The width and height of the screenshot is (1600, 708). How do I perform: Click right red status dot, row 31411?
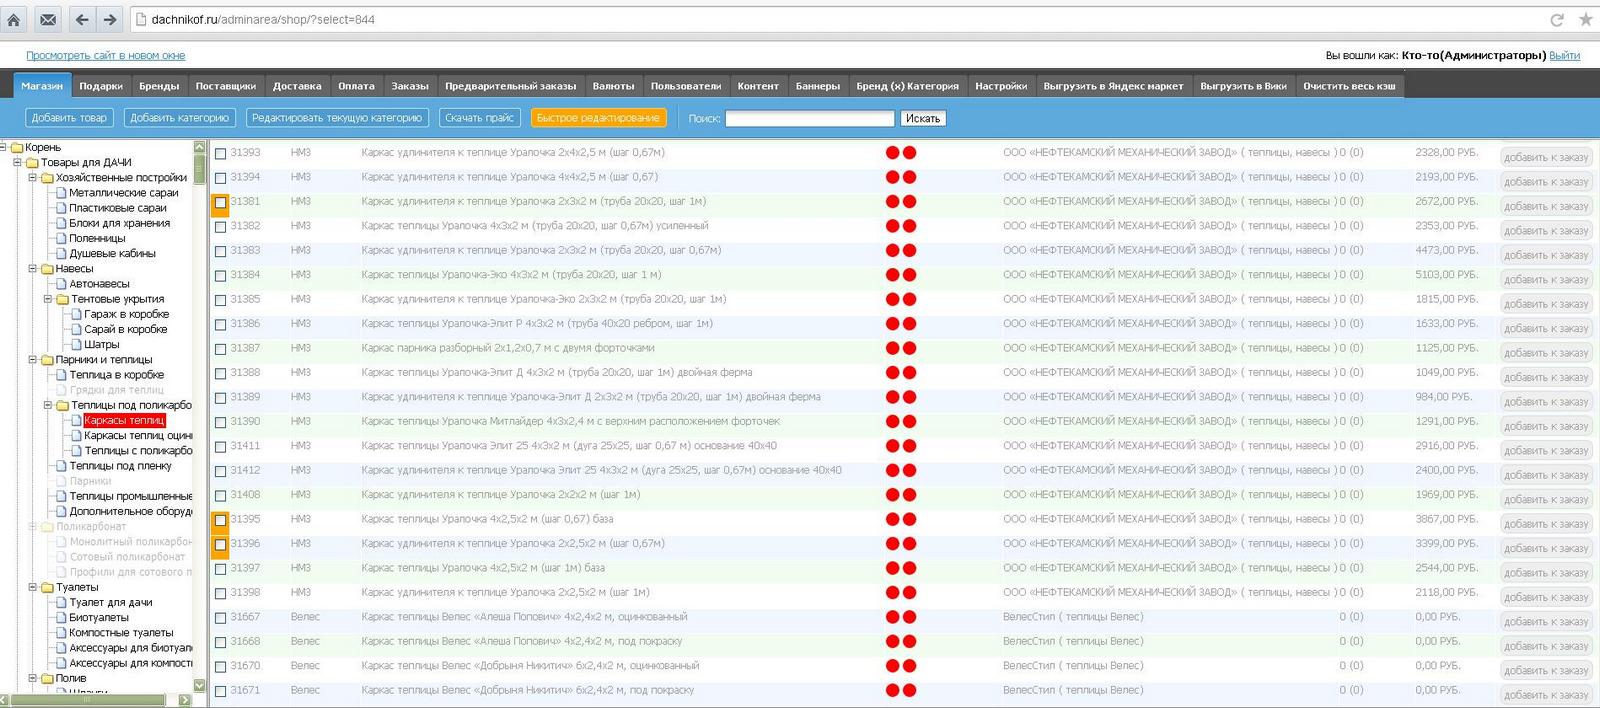[x=909, y=446]
